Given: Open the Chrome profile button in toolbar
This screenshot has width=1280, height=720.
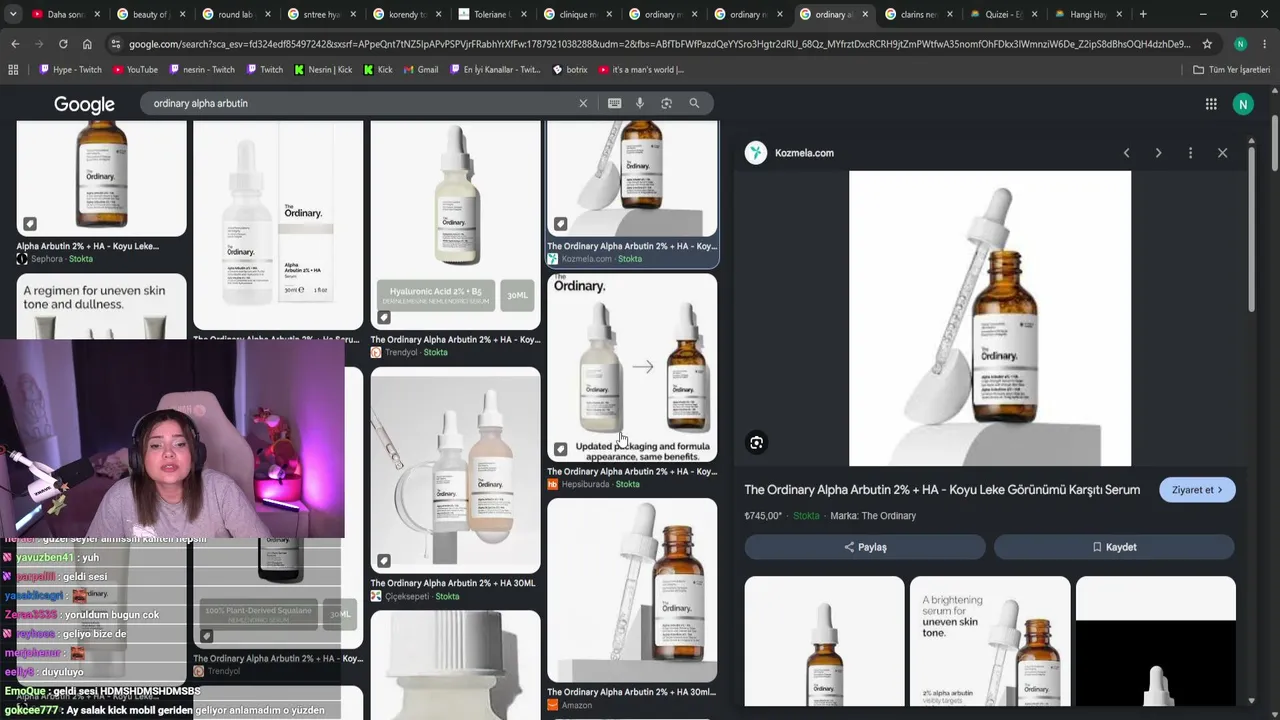Looking at the screenshot, I should click(1240, 44).
